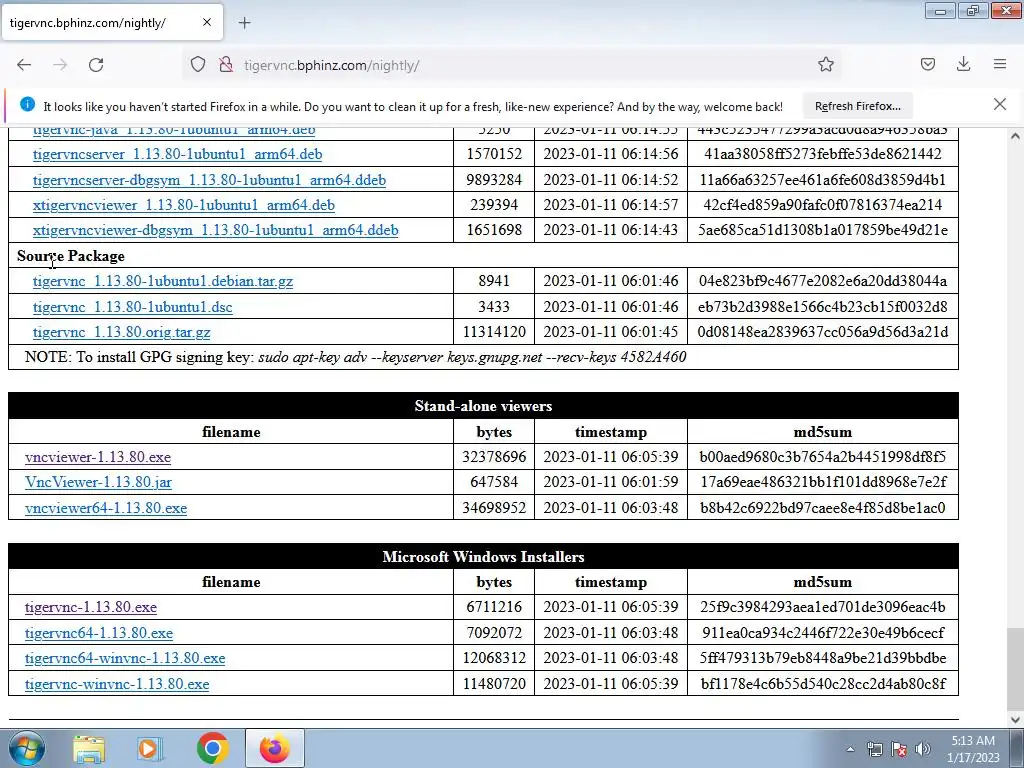Open the Save to Pocket icon

click(x=927, y=65)
